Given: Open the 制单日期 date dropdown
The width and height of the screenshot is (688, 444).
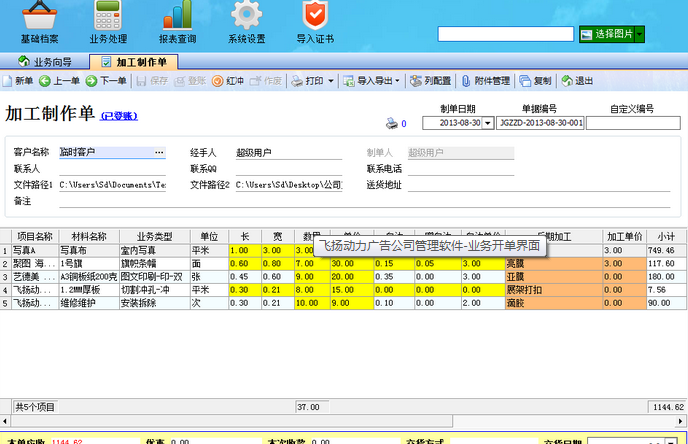Looking at the screenshot, I should (489, 124).
